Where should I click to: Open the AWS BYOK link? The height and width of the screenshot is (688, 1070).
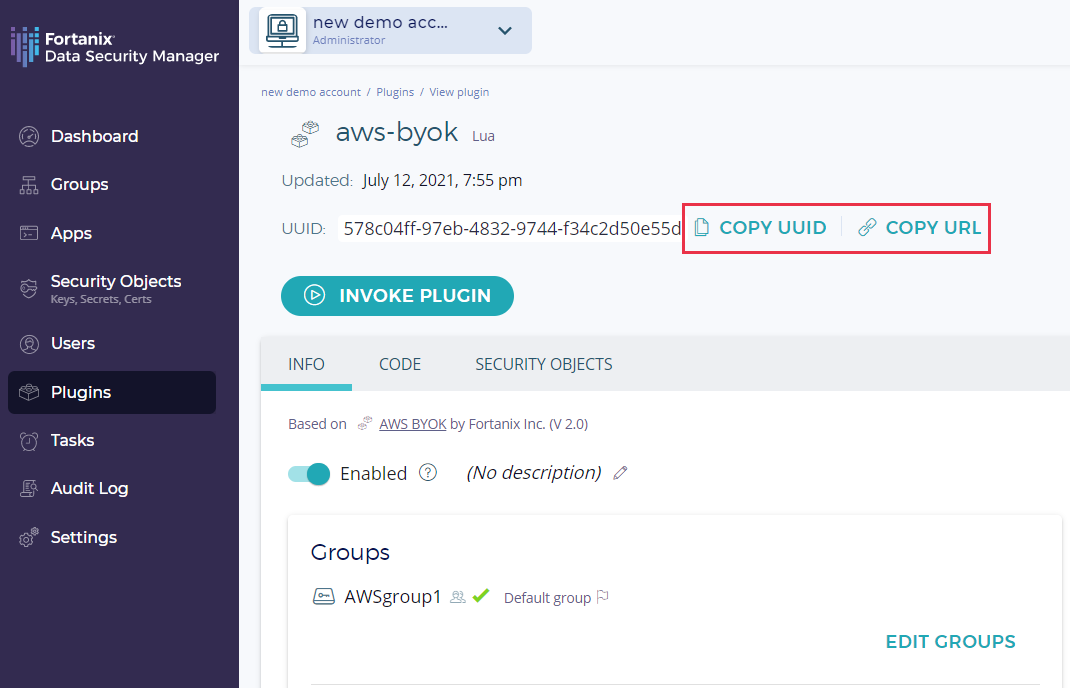pyautogui.click(x=412, y=424)
